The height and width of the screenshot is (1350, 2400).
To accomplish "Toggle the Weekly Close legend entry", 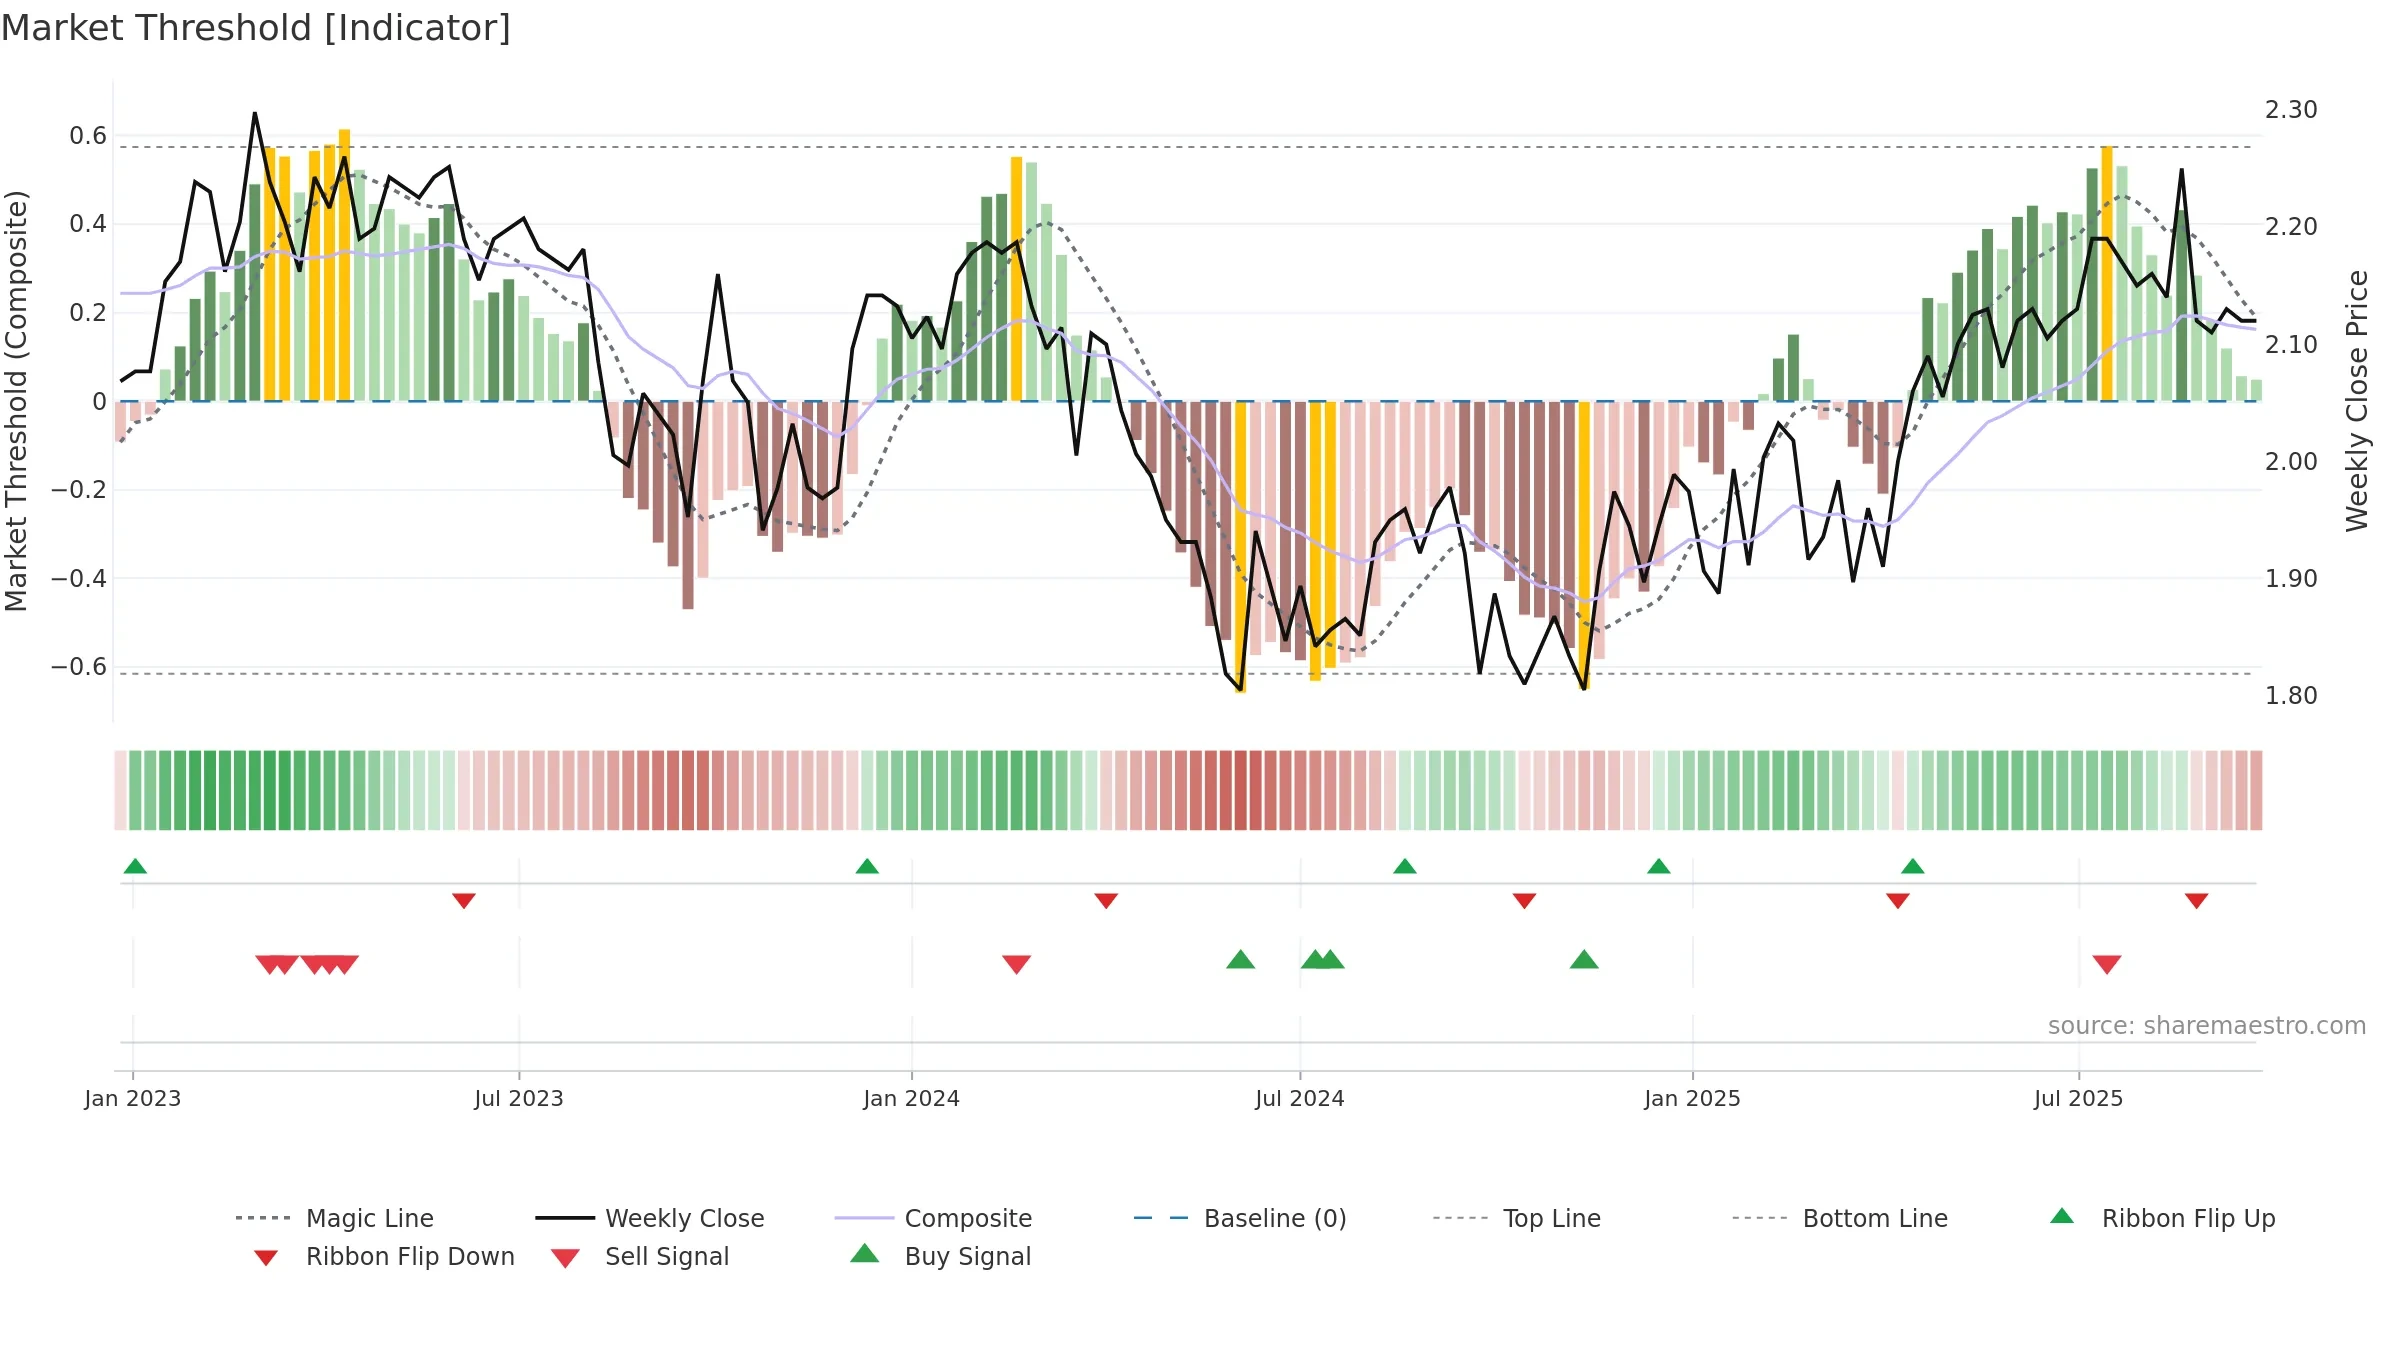I will coord(650,1218).
